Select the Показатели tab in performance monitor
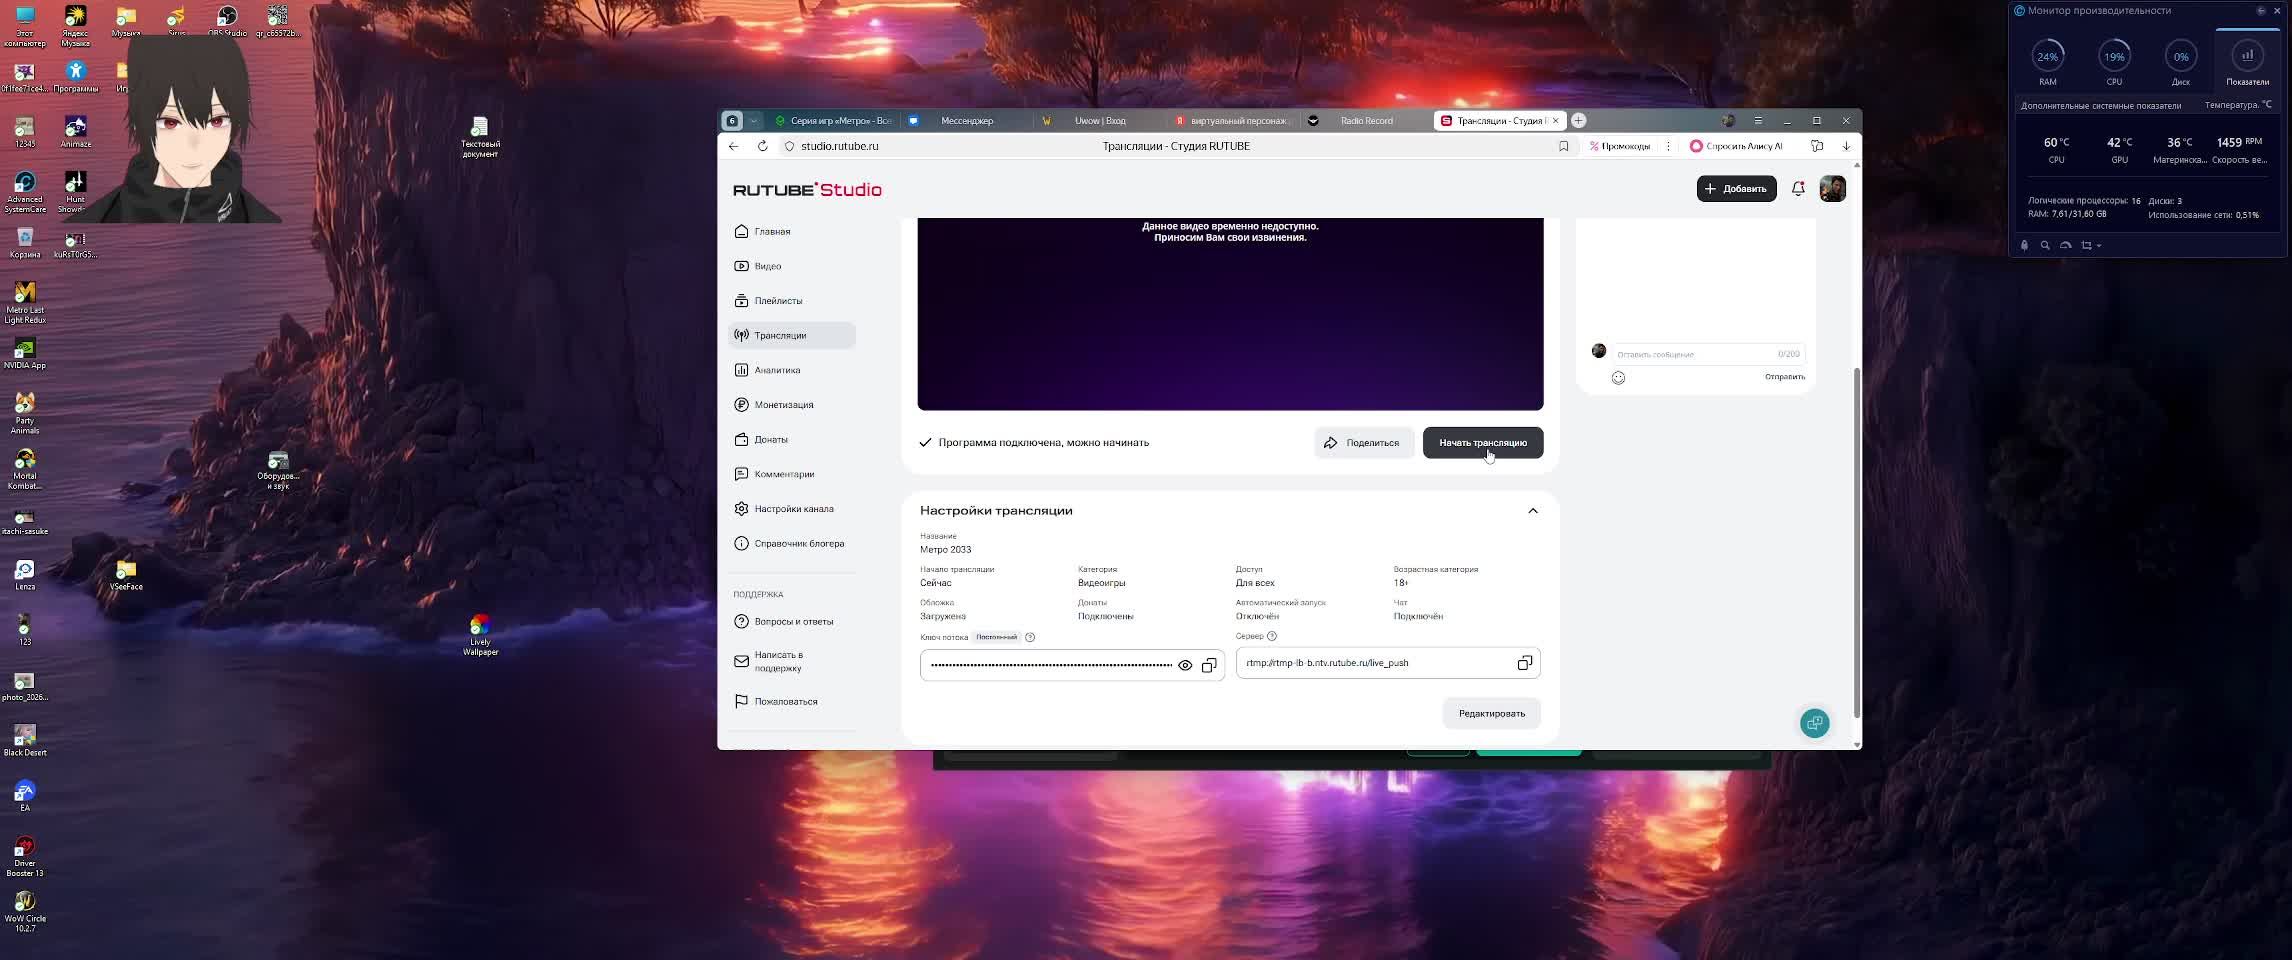Screen dimensions: 2292x960 click(2247, 62)
